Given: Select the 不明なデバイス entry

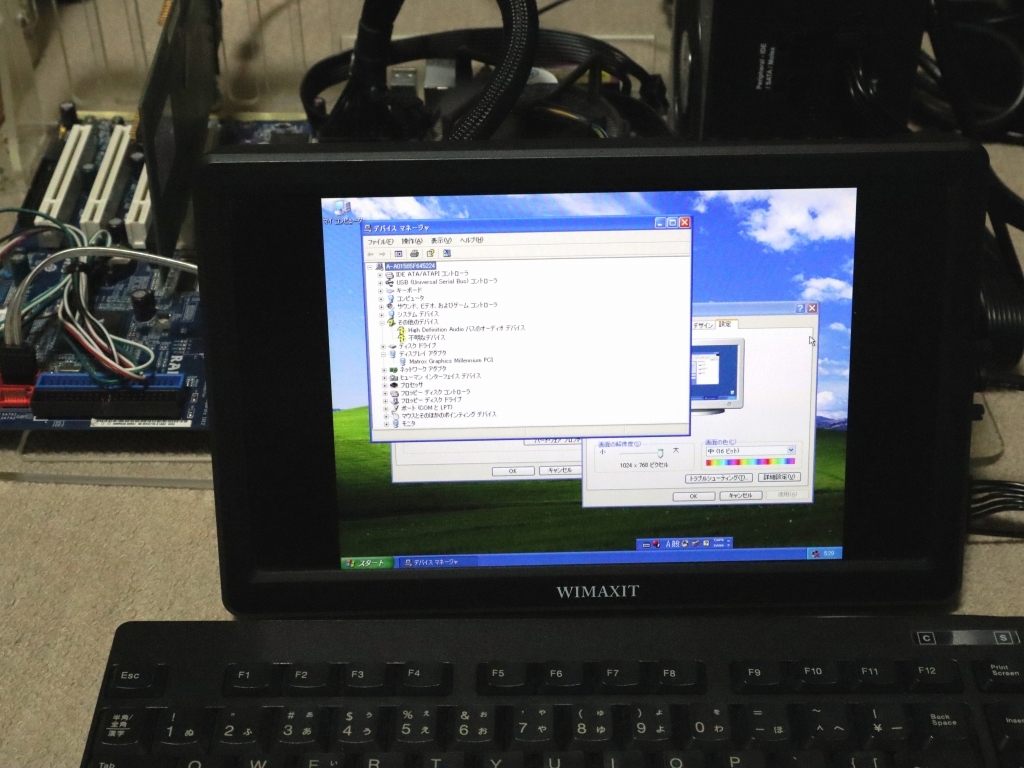Looking at the screenshot, I should 427,338.
